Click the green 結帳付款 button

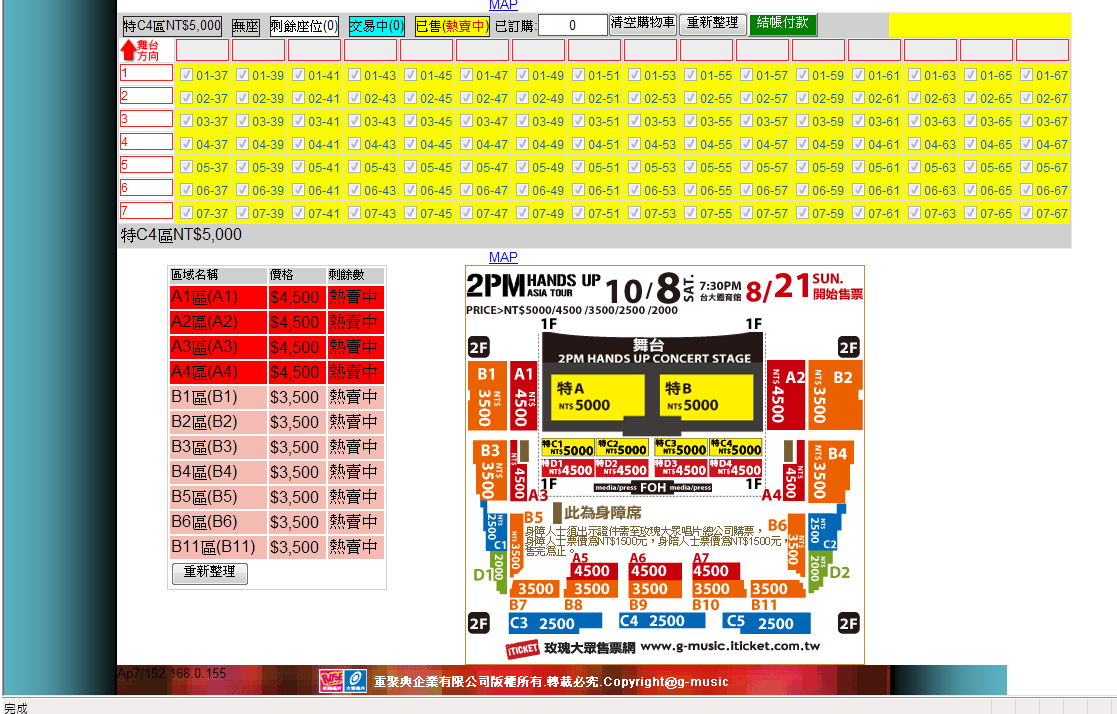click(x=783, y=24)
